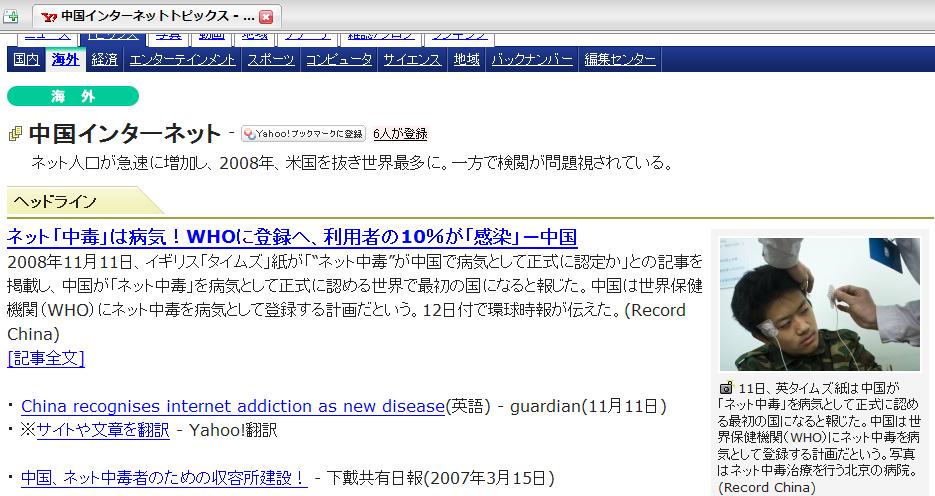Select the 海外 news category
Viewport: 935px width, 496px height.
point(66,60)
